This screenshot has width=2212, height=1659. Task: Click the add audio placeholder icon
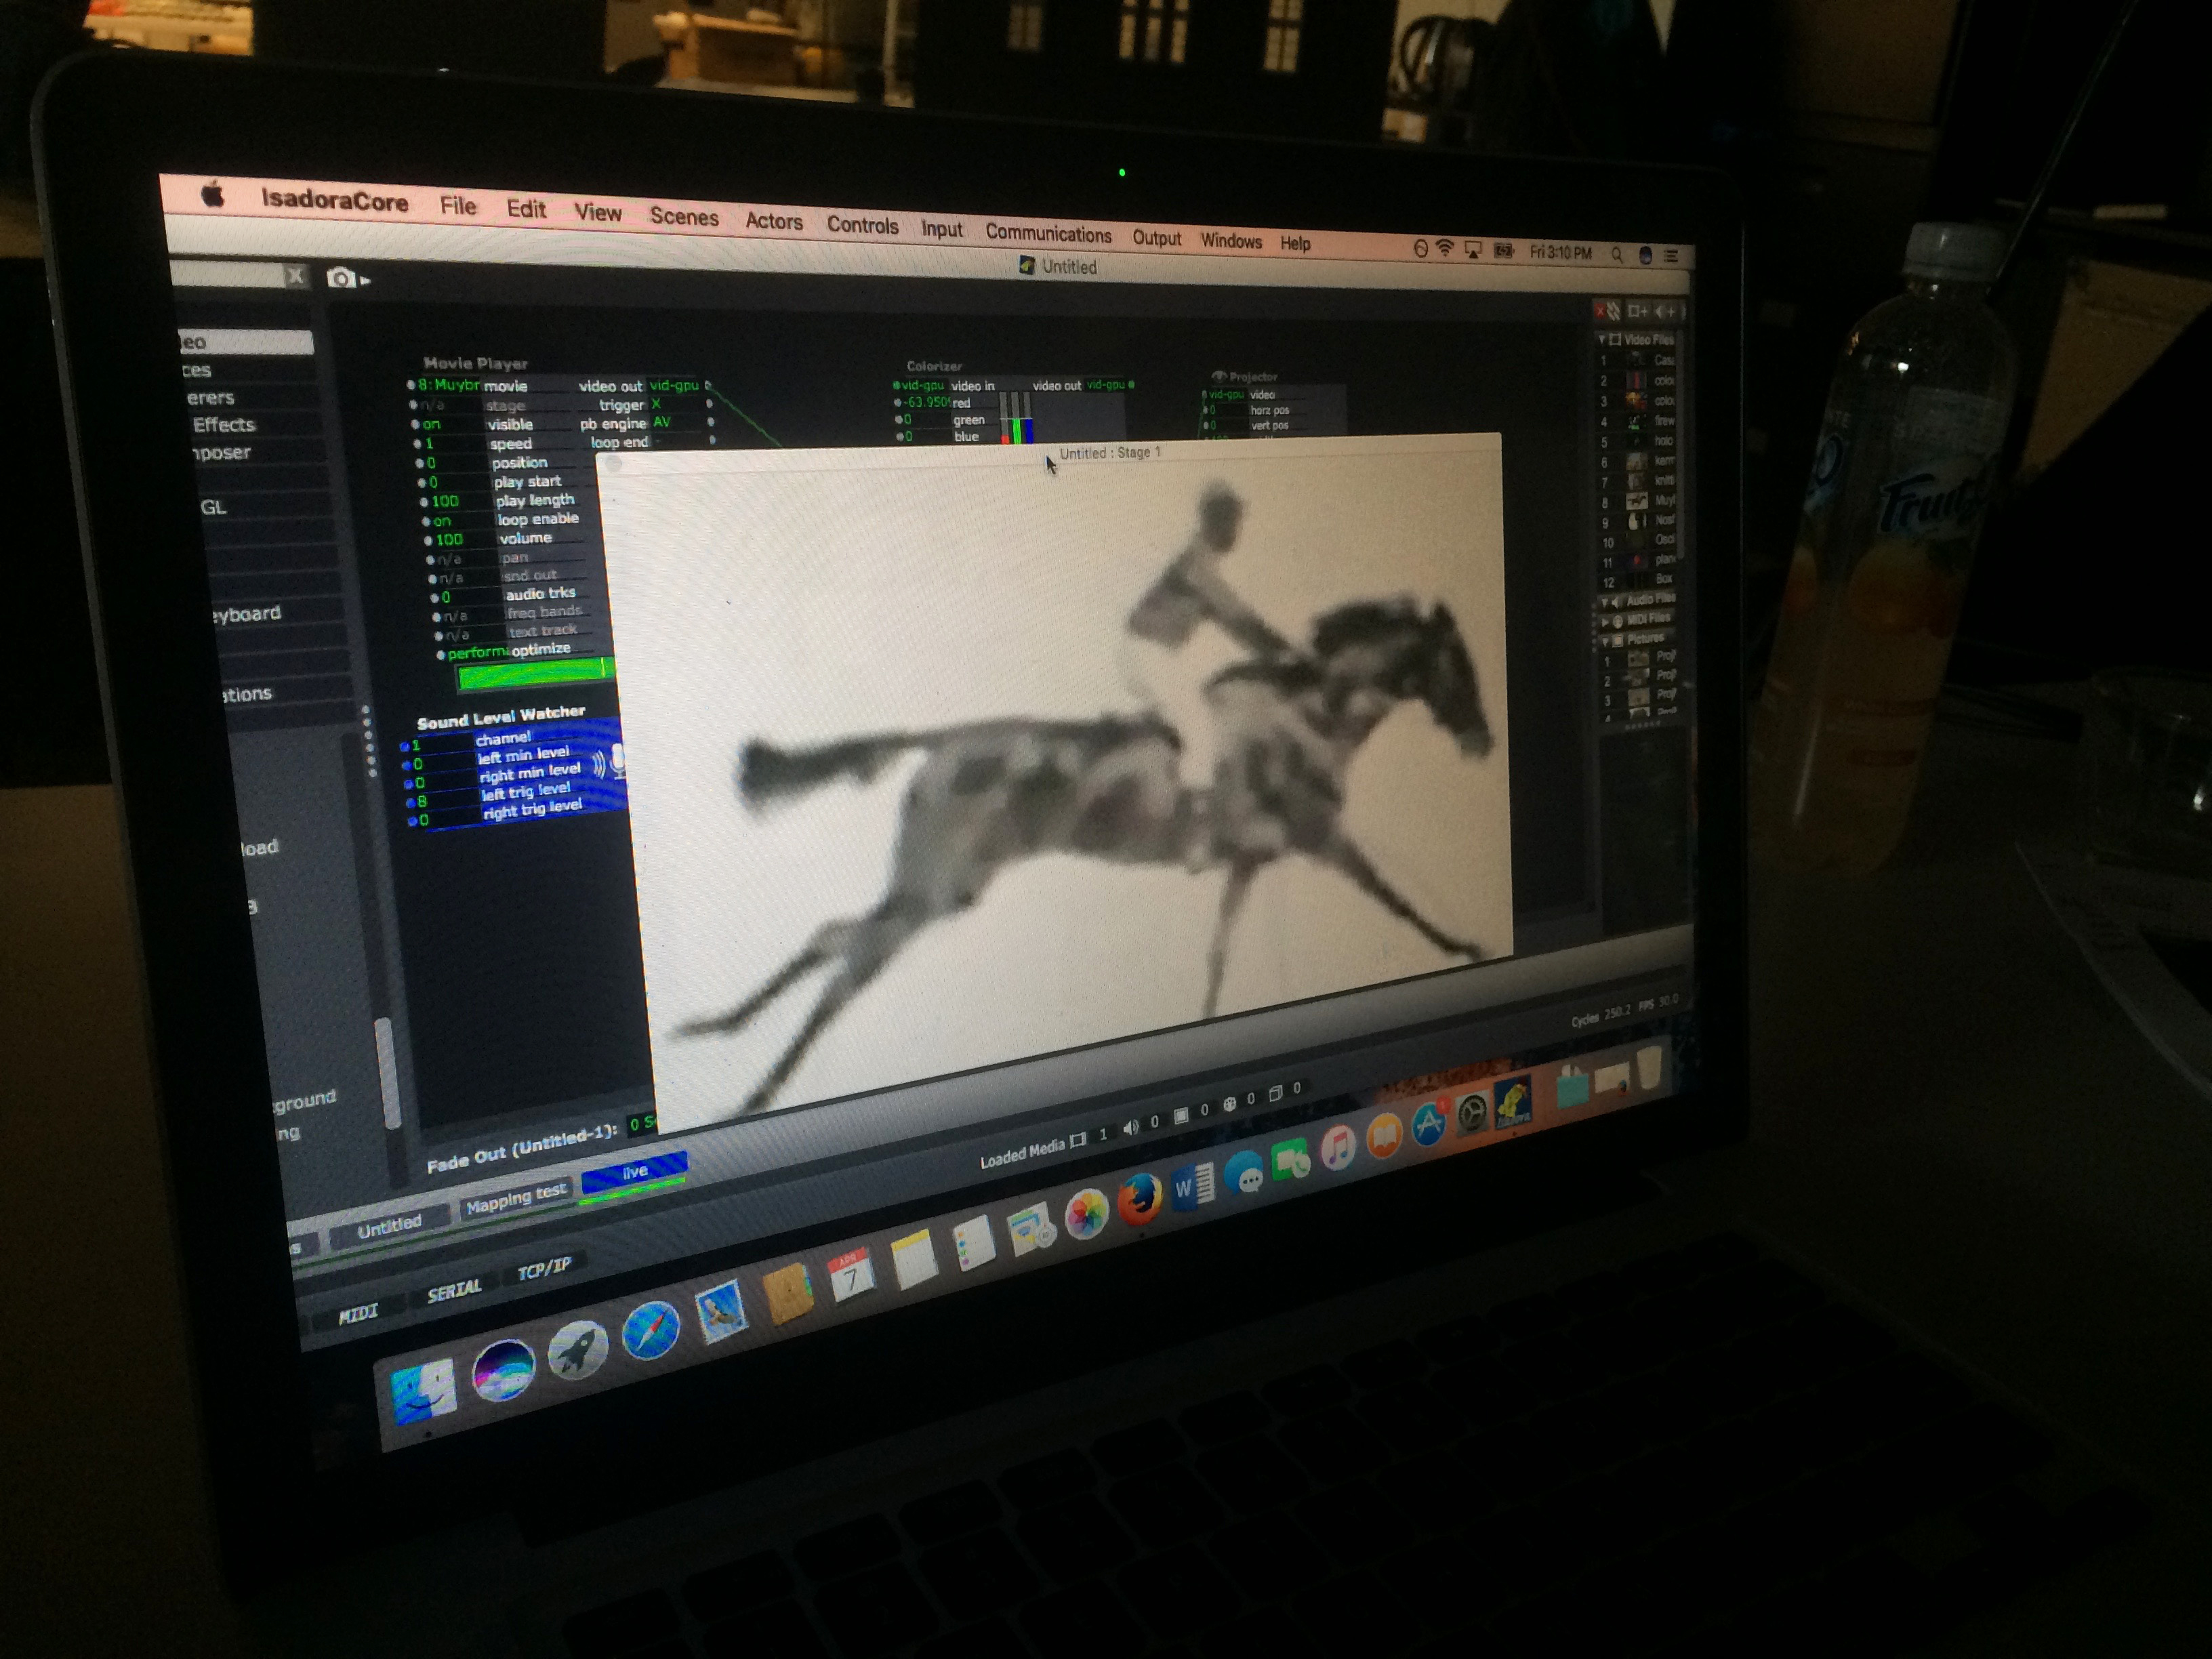tap(1665, 312)
